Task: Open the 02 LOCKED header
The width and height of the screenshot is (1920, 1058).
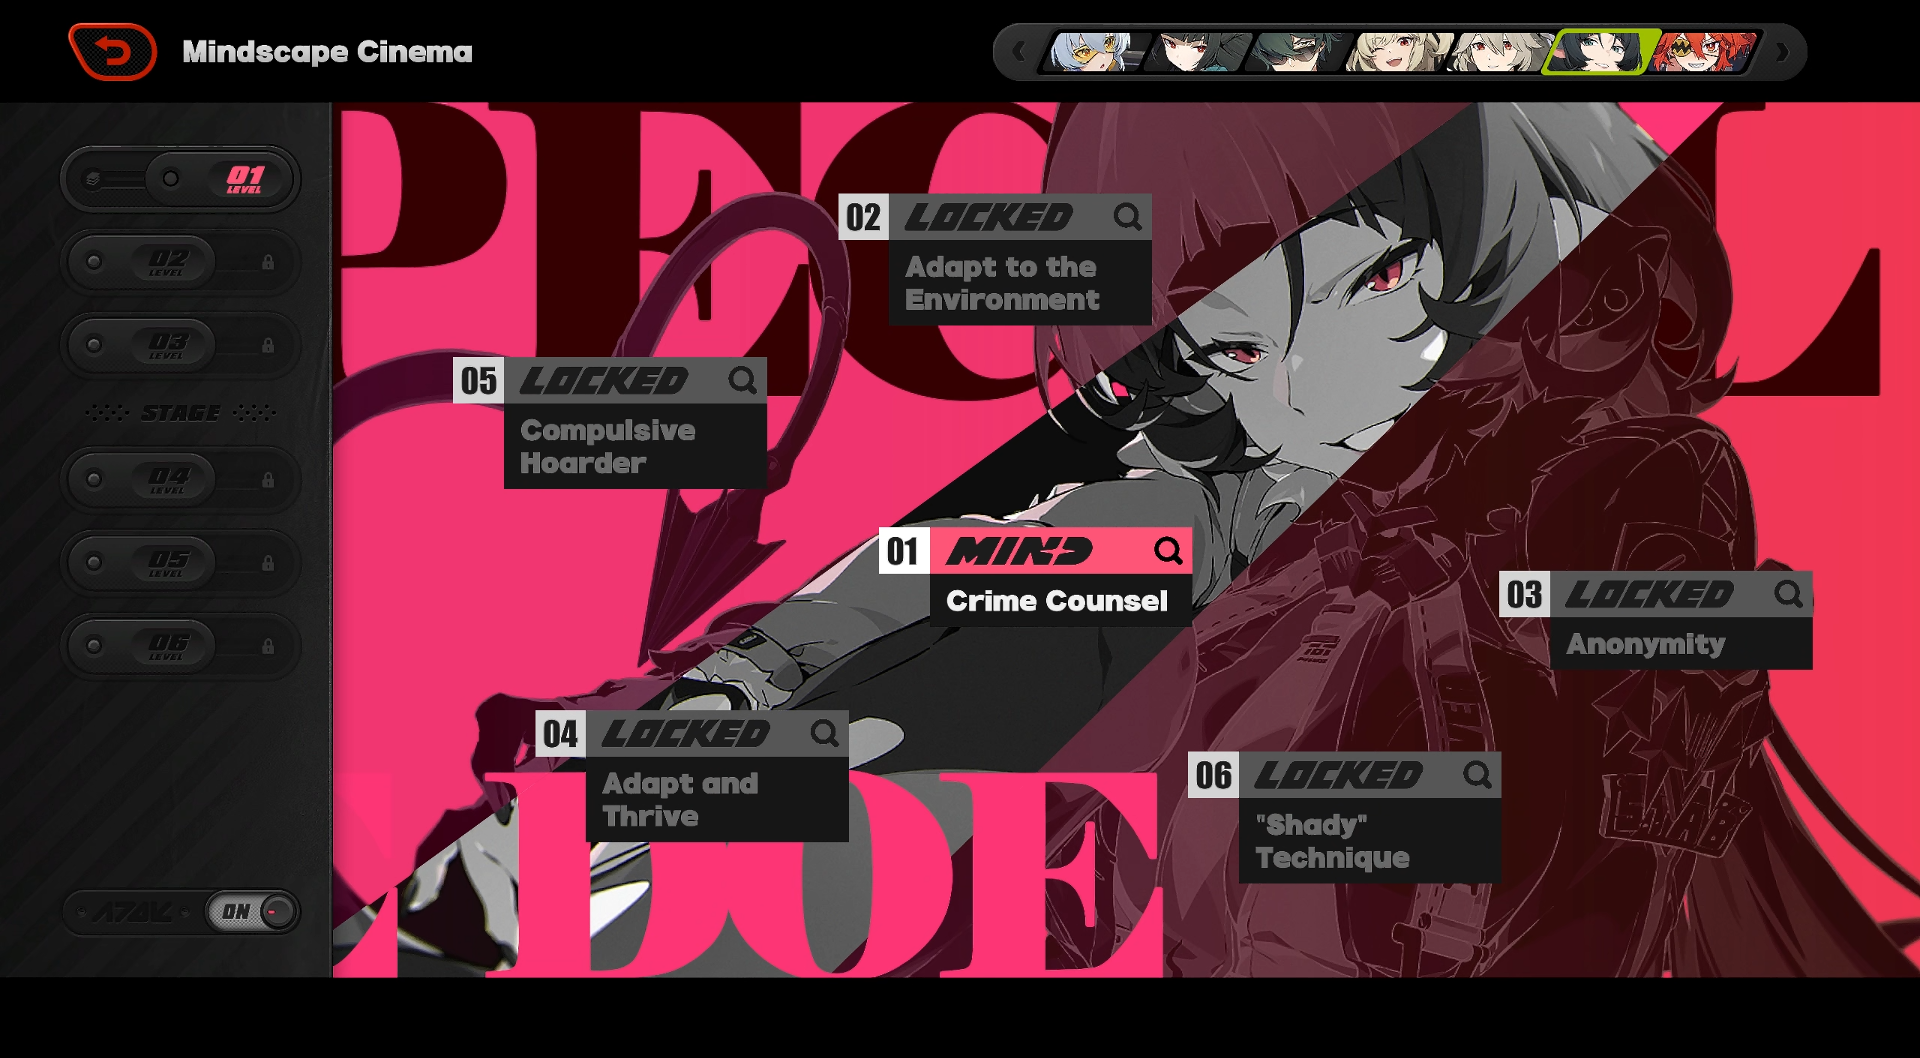Action: pyautogui.click(x=995, y=217)
